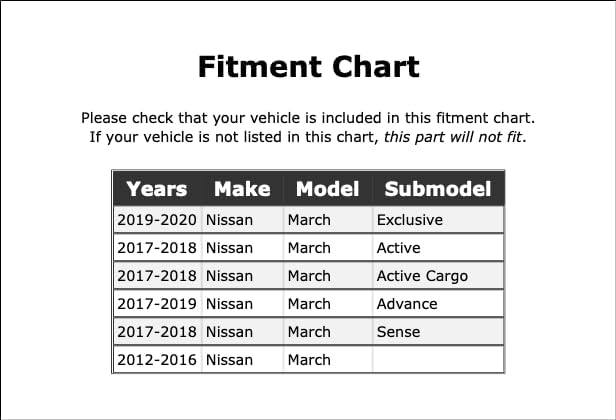Image resolution: width=616 pixels, height=420 pixels.
Task: Select the Years column header
Action: pos(157,189)
